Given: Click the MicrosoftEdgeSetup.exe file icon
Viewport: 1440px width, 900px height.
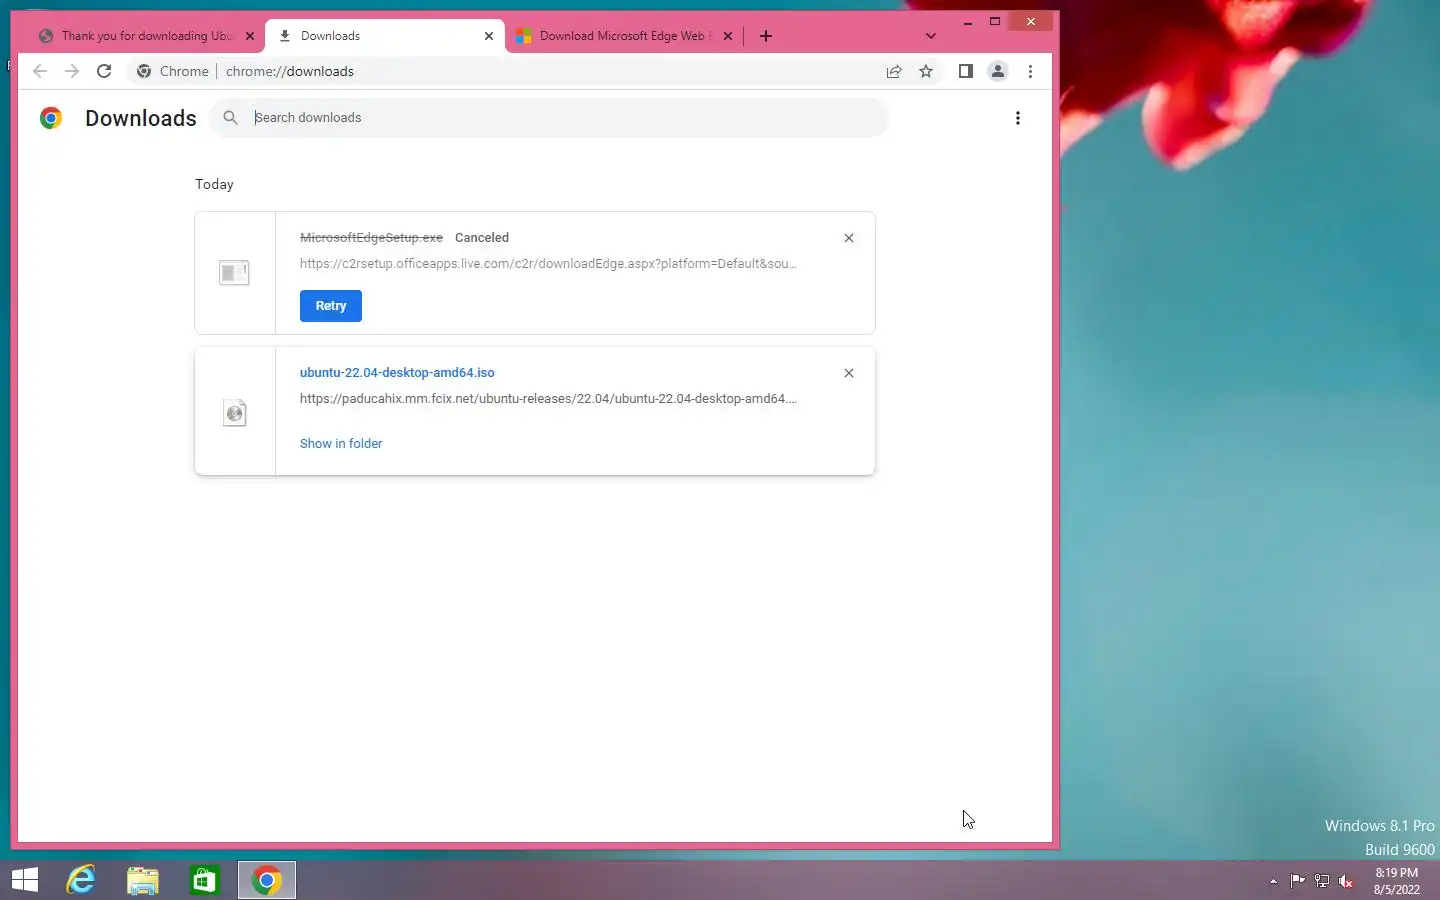Looking at the screenshot, I should point(234,272).
